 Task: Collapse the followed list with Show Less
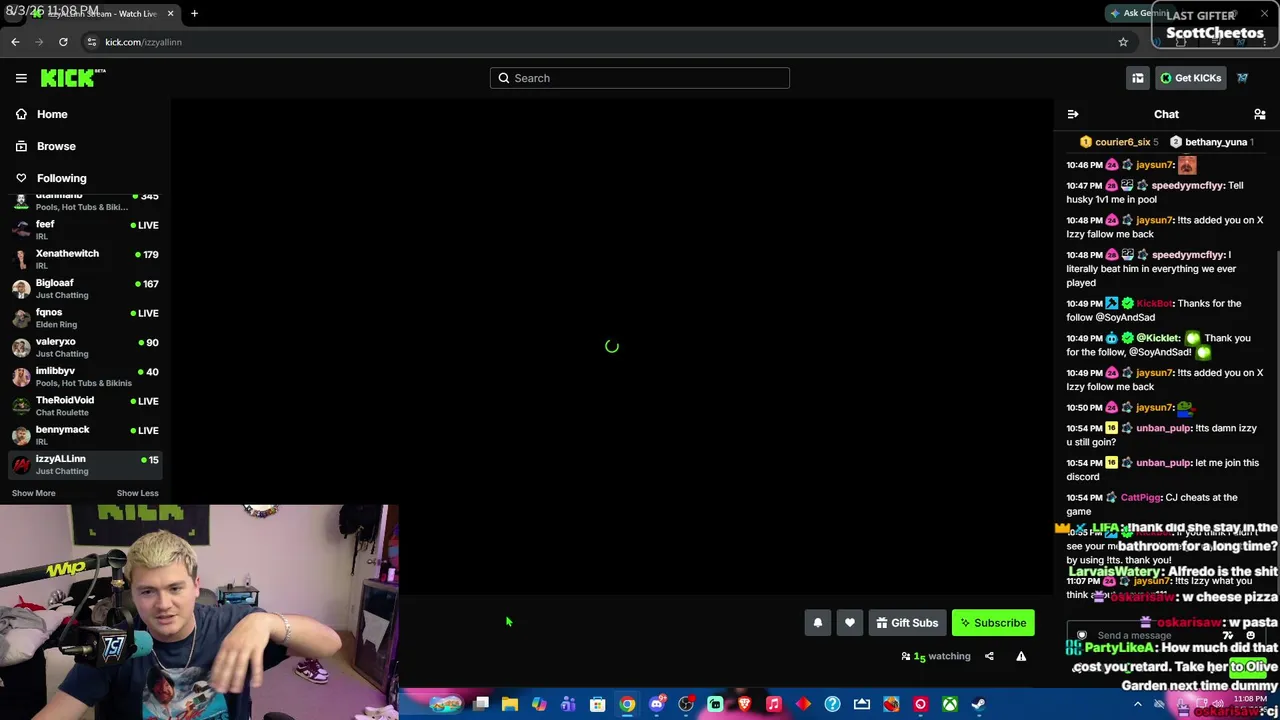coord(137,493)
